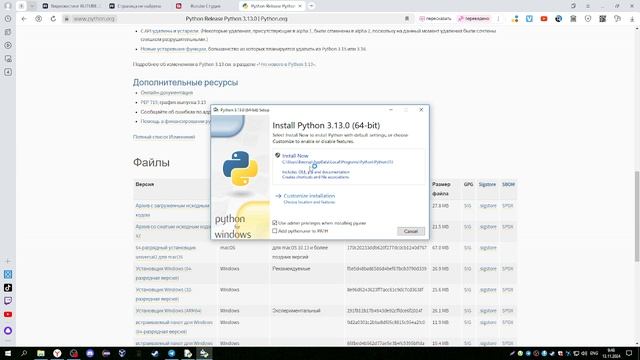Open a new browser tab with plus
Viewport: 640px width, 360px height.
311,6
